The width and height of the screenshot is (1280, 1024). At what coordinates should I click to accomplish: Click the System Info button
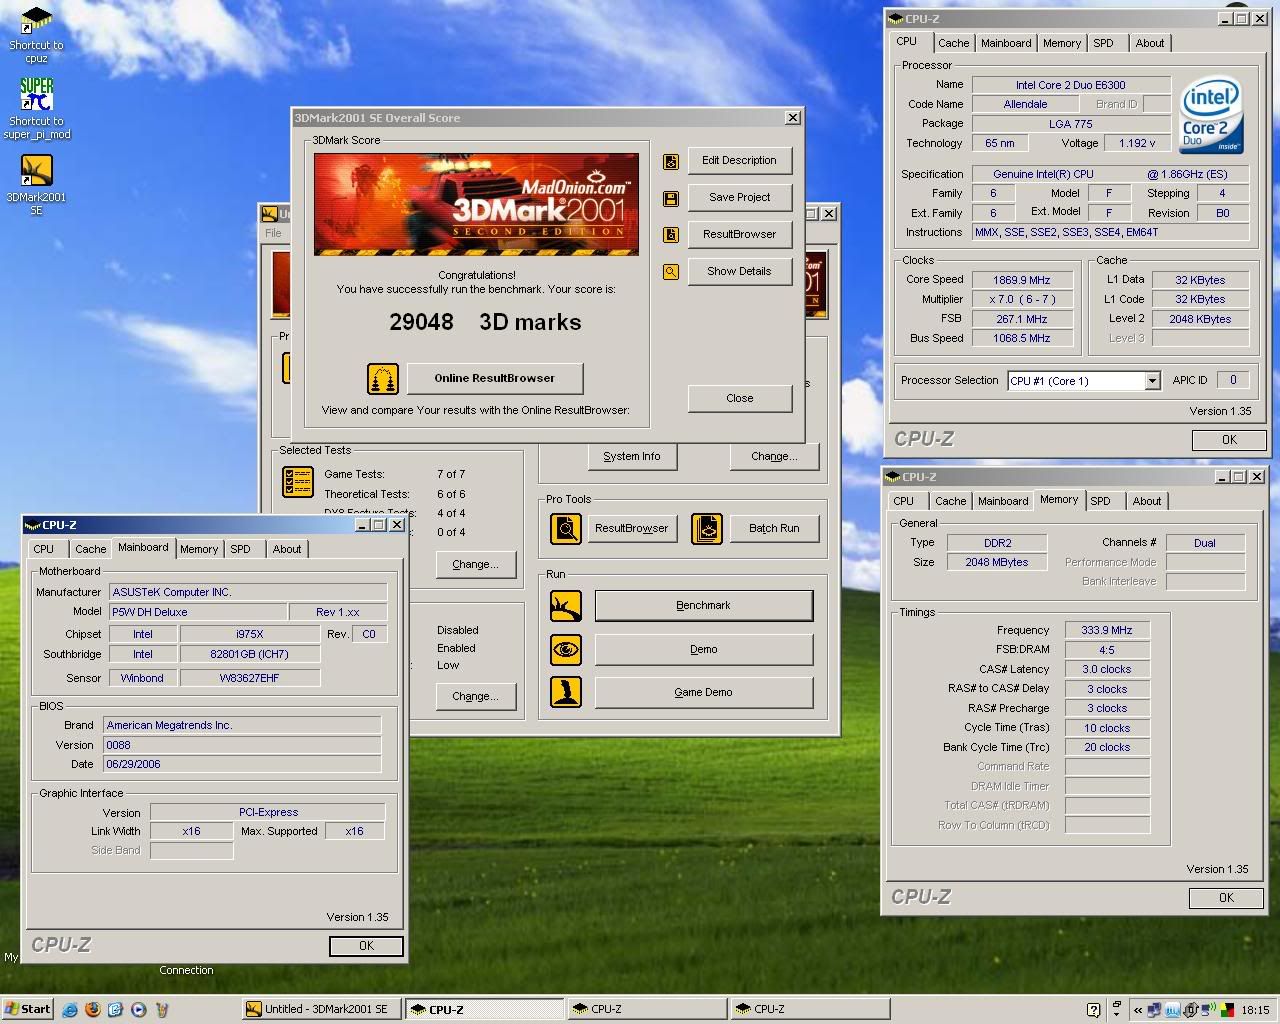click(x=632, y=457)
